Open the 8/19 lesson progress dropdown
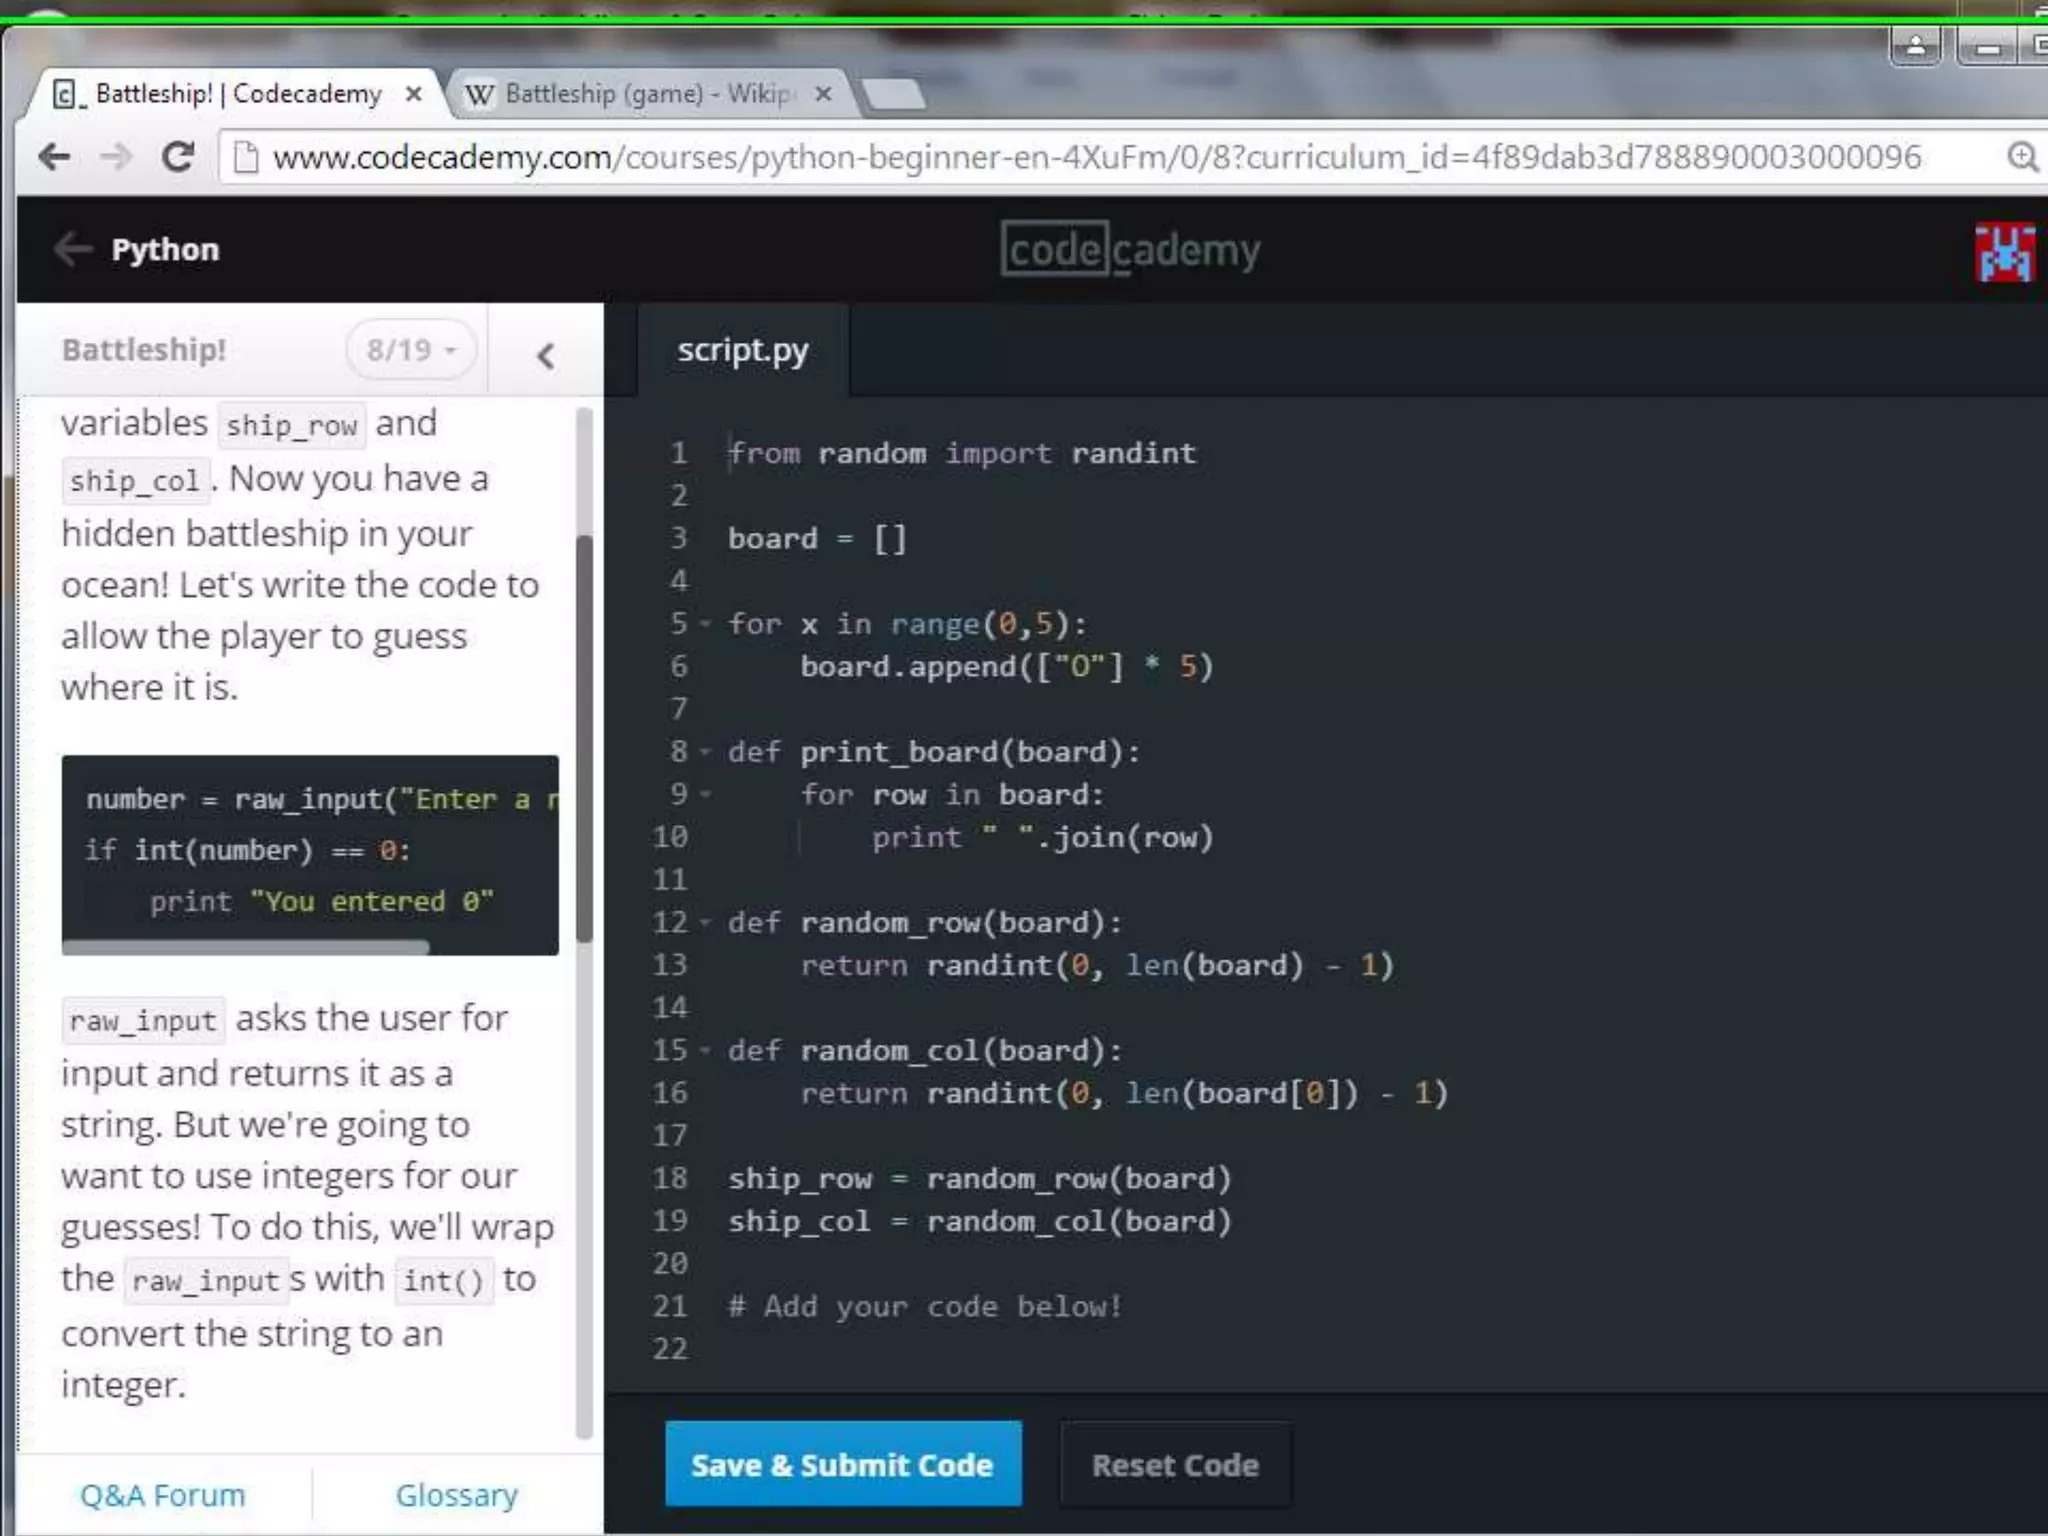 [411, 350]
